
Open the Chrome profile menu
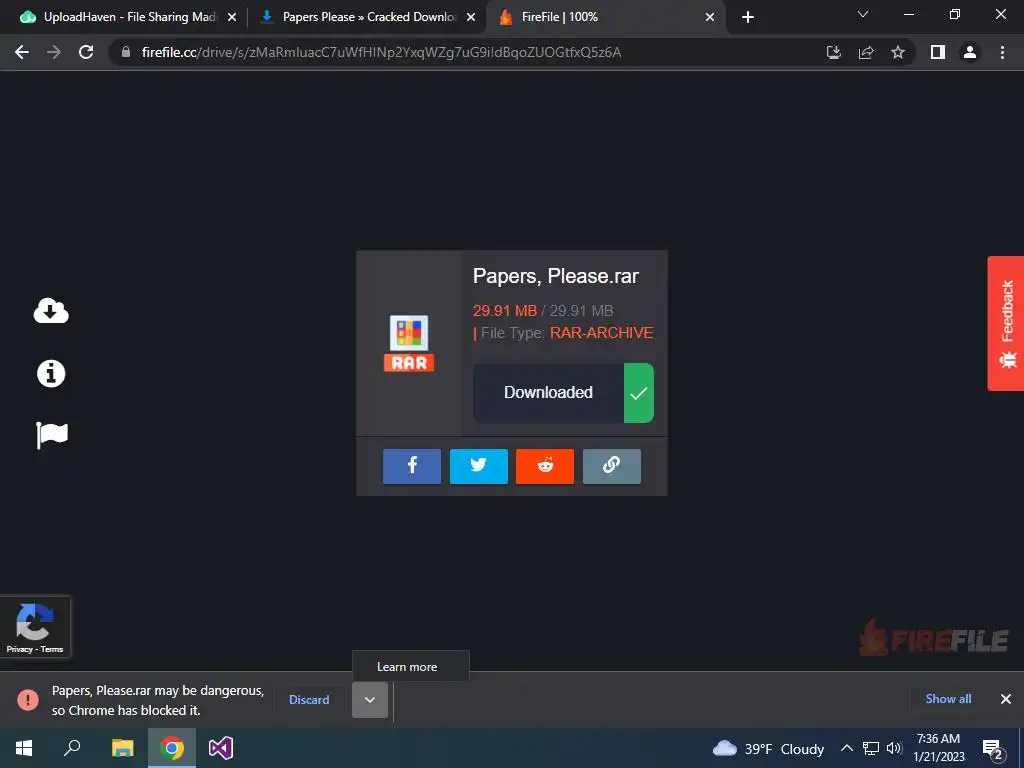pyautogui.click(x=970, y=52)
